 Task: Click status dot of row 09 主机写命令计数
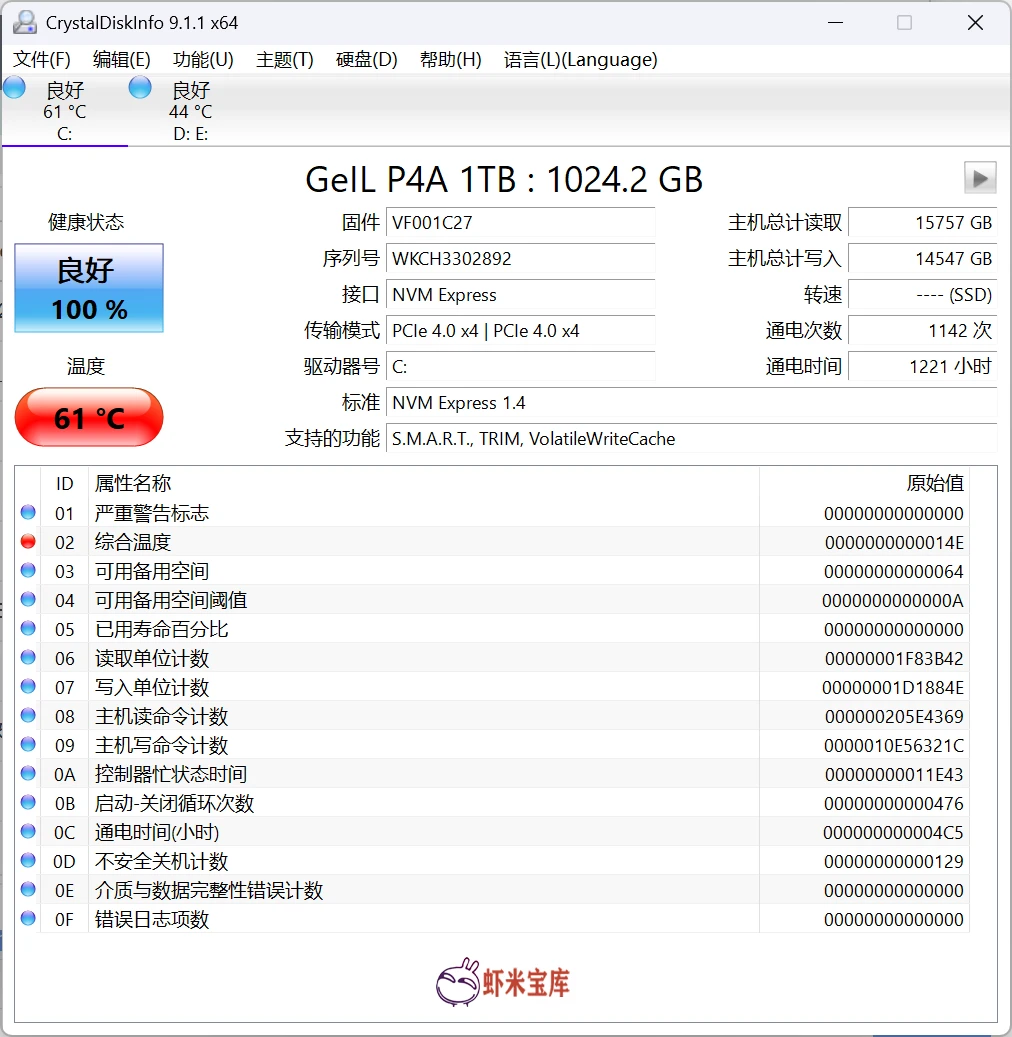click(28, 744)
